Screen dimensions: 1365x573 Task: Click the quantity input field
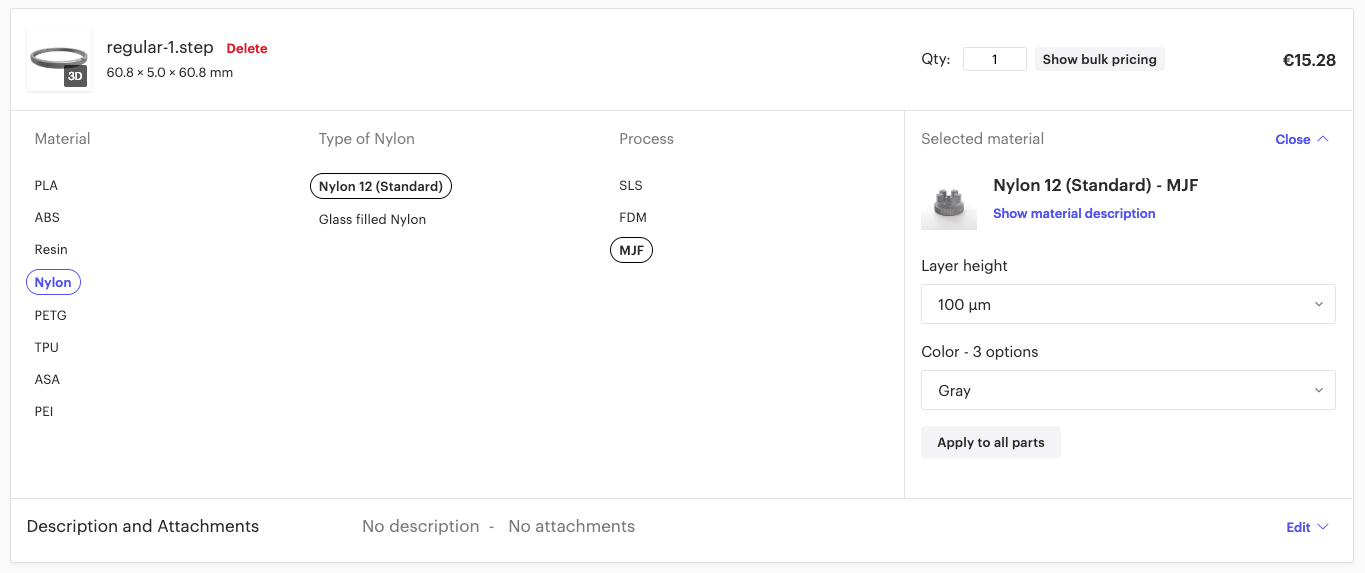(x=994, y=60)
